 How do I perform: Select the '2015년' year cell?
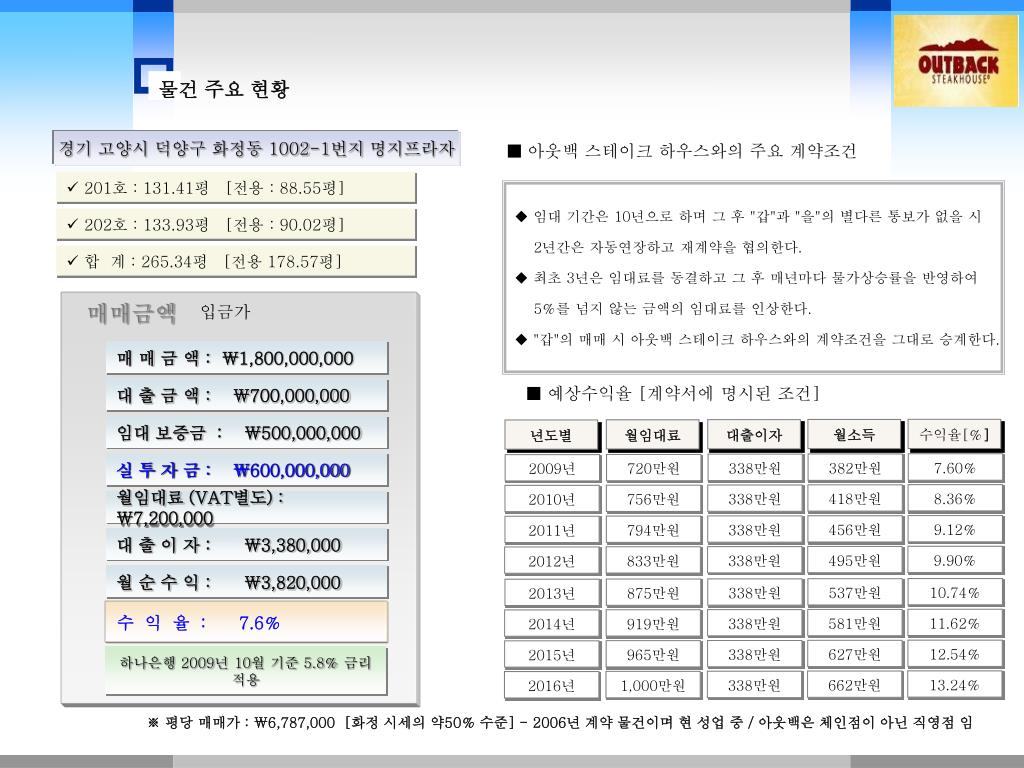(552, 654)
